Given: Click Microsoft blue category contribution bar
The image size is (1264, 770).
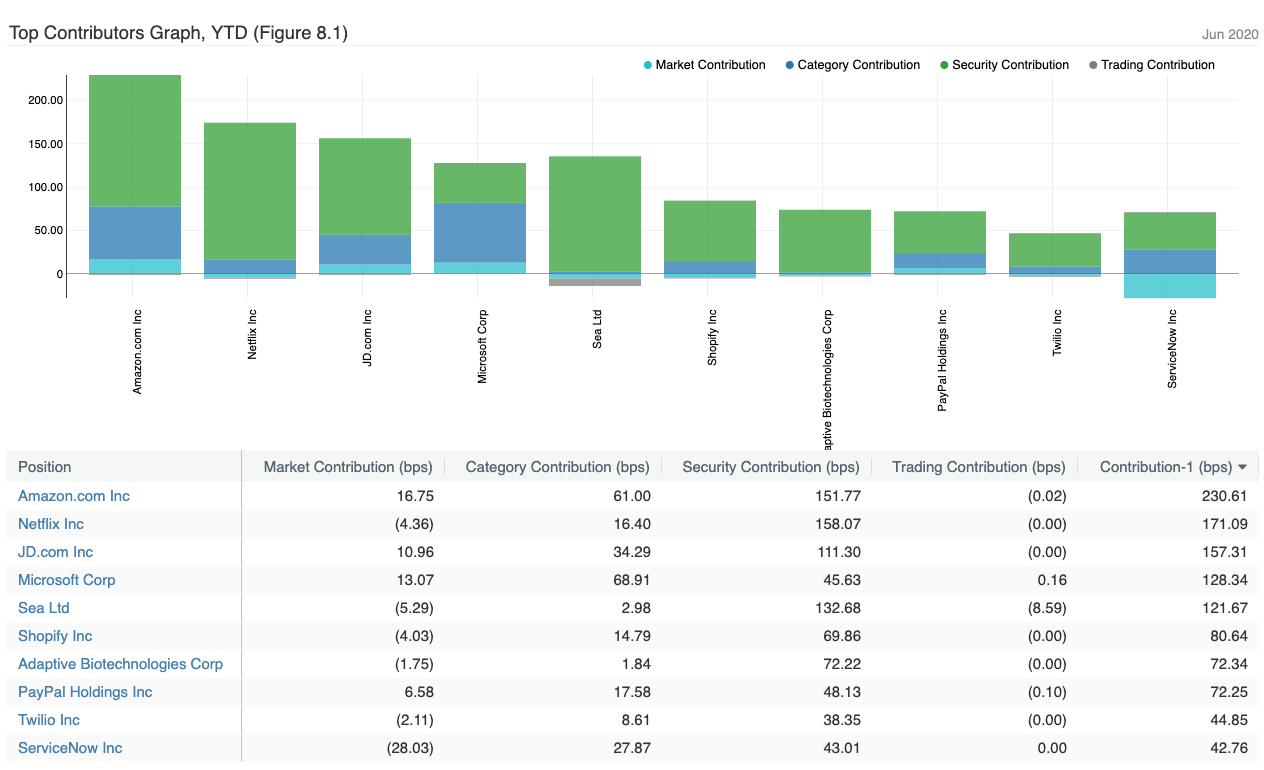Looking at the screenshot, I should [480, 233].
